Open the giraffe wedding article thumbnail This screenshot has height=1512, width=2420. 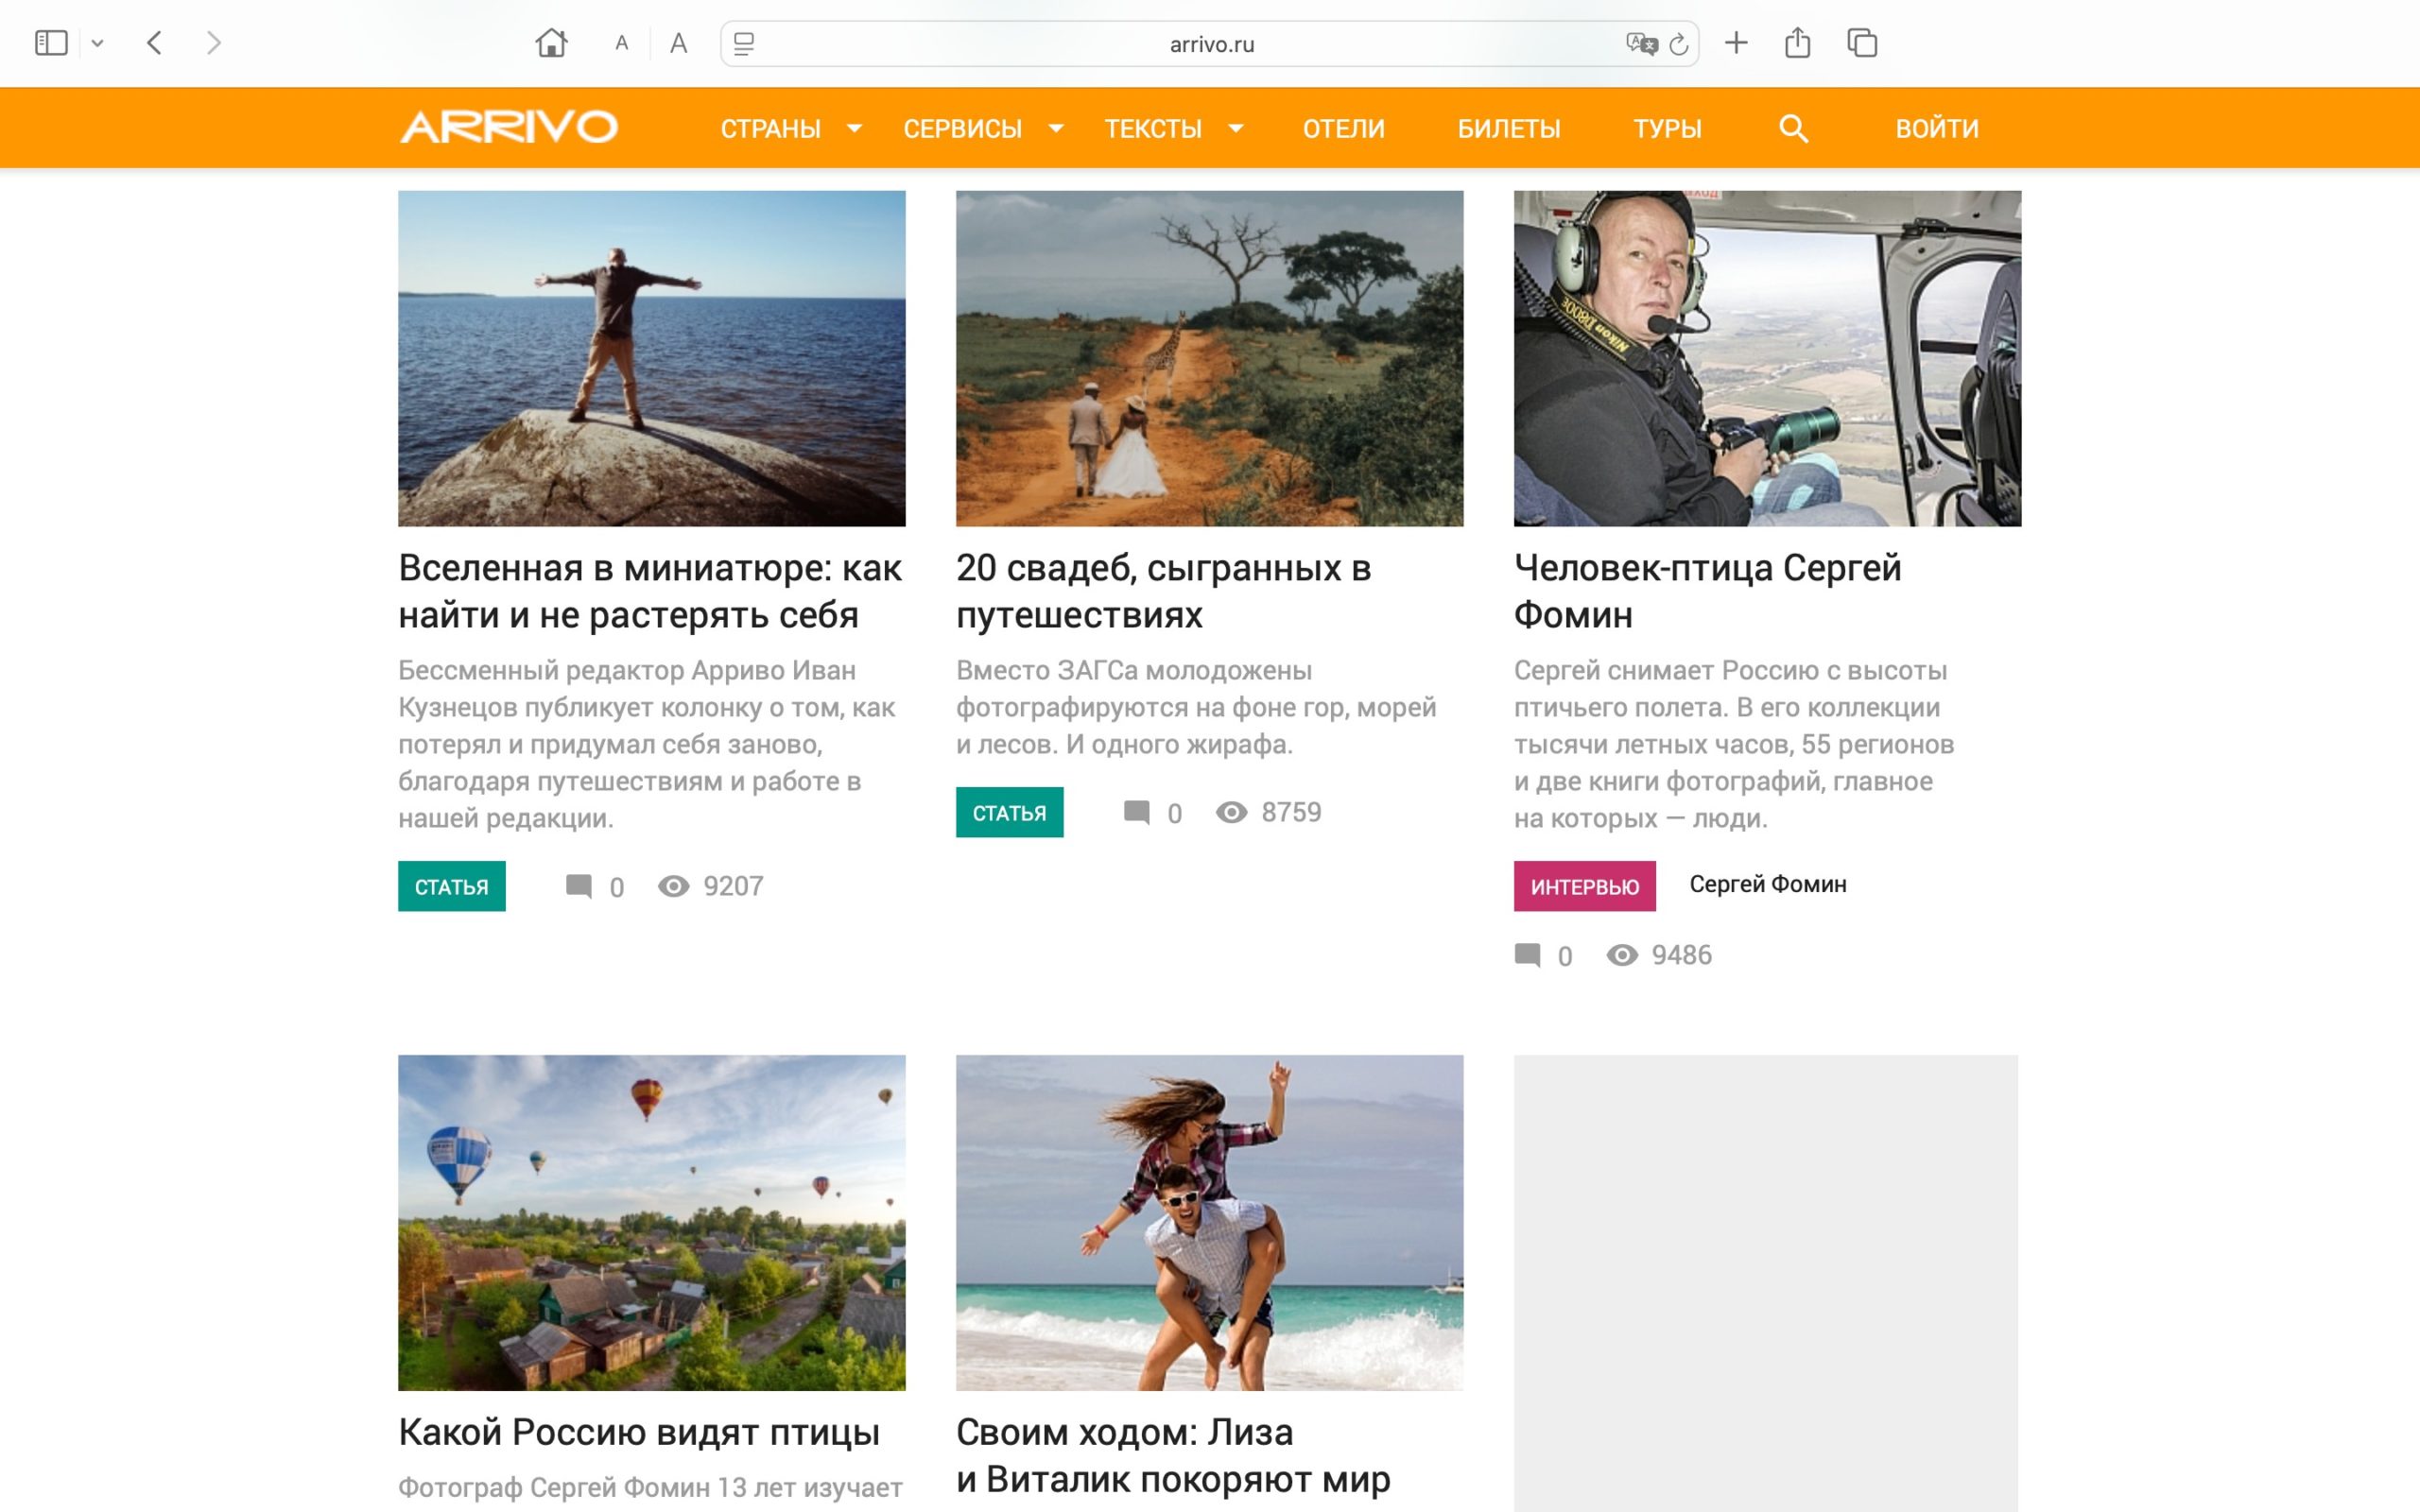(x=1209, y=358)
